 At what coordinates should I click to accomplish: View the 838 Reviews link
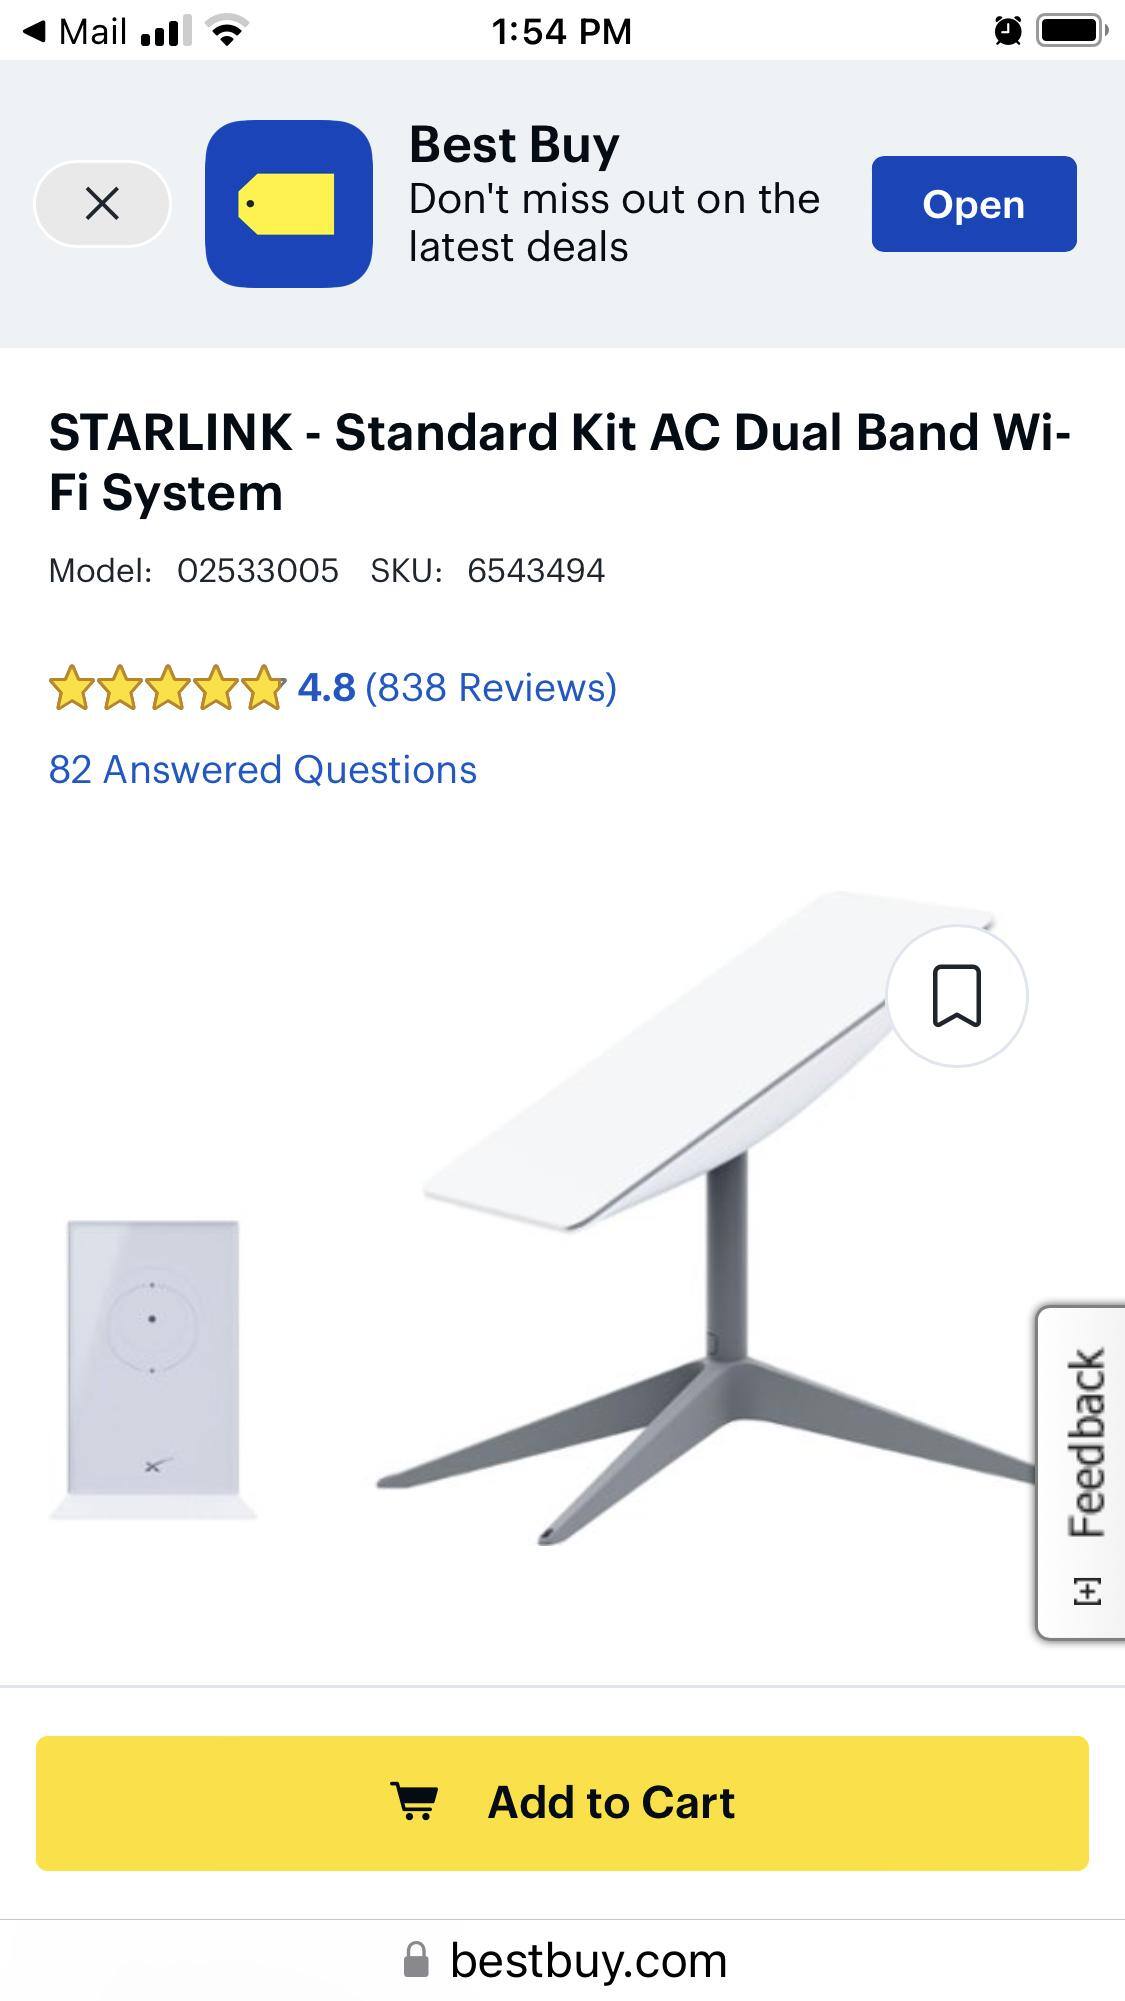(x=491, y=688)
